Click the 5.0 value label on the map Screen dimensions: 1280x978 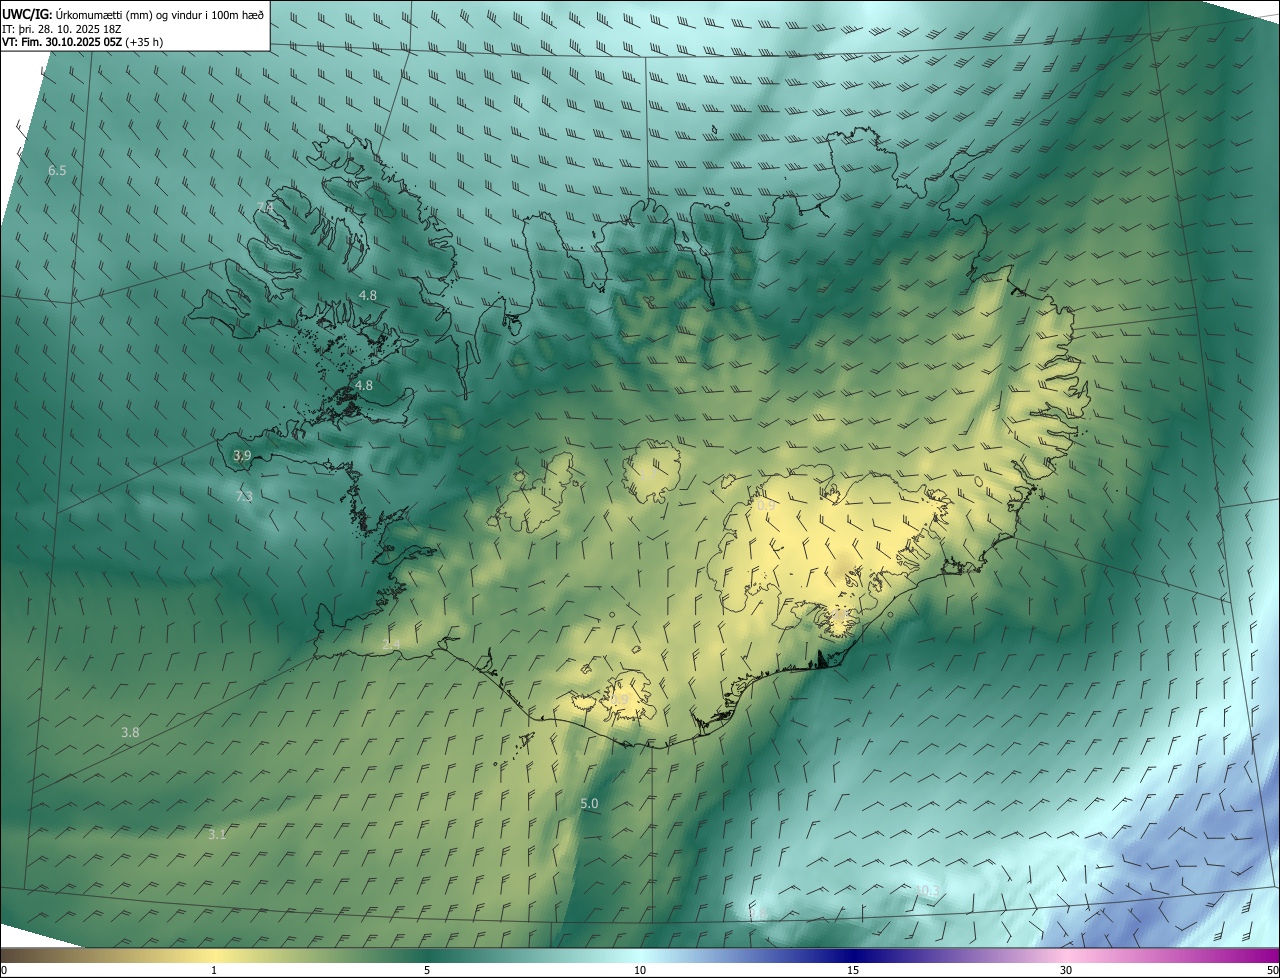tap(589, 804)
